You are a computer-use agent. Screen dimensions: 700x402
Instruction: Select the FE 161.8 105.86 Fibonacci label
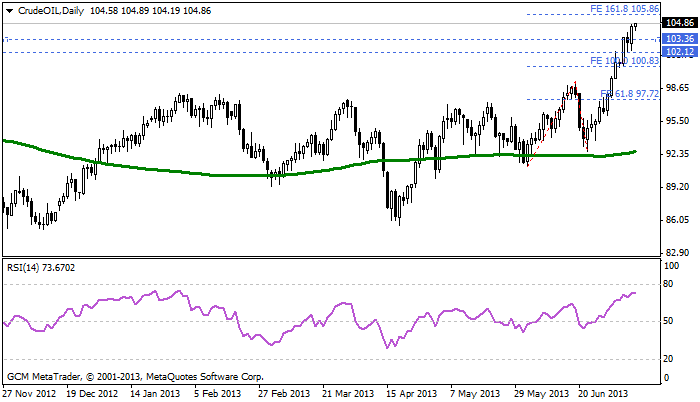point(625,8)
